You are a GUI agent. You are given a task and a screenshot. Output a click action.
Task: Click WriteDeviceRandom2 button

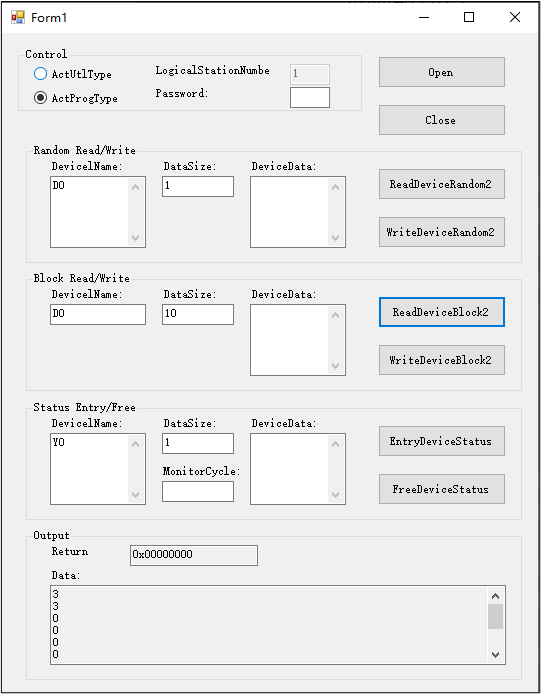(x=441, y=232)
